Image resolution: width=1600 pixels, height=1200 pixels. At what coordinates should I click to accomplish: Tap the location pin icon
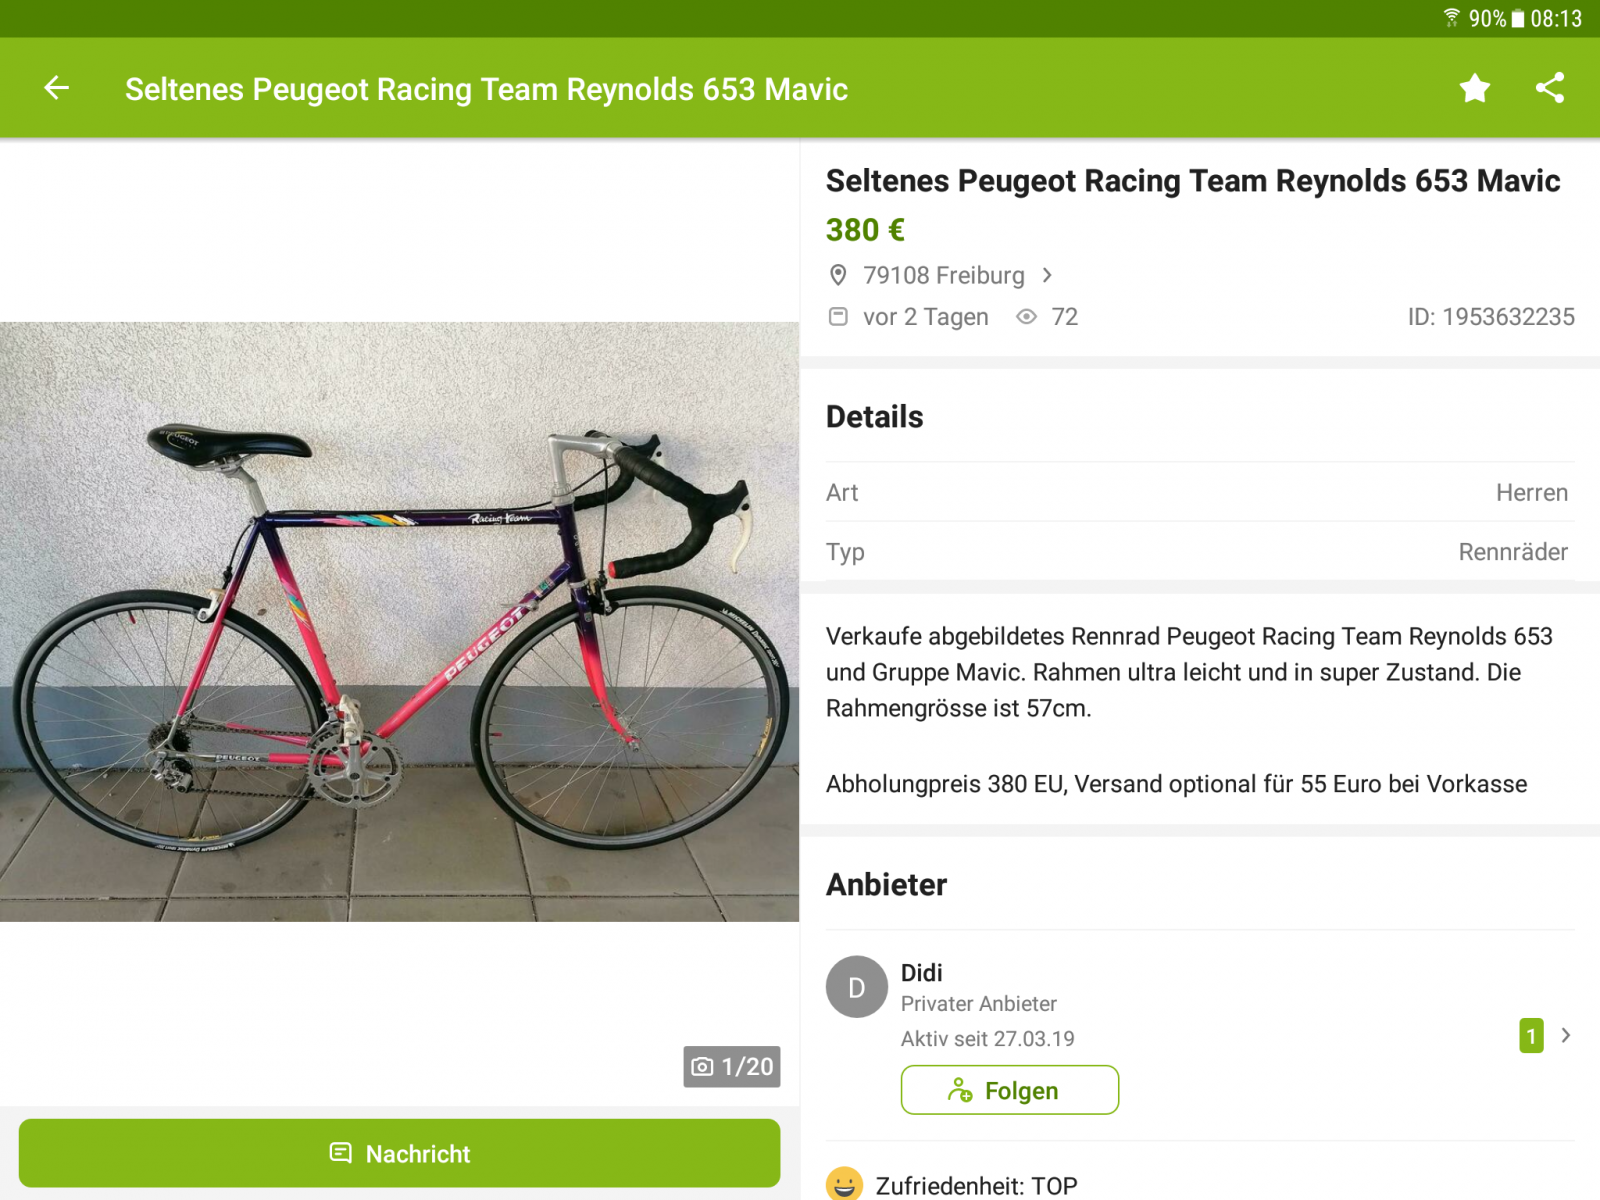(838, 275)
